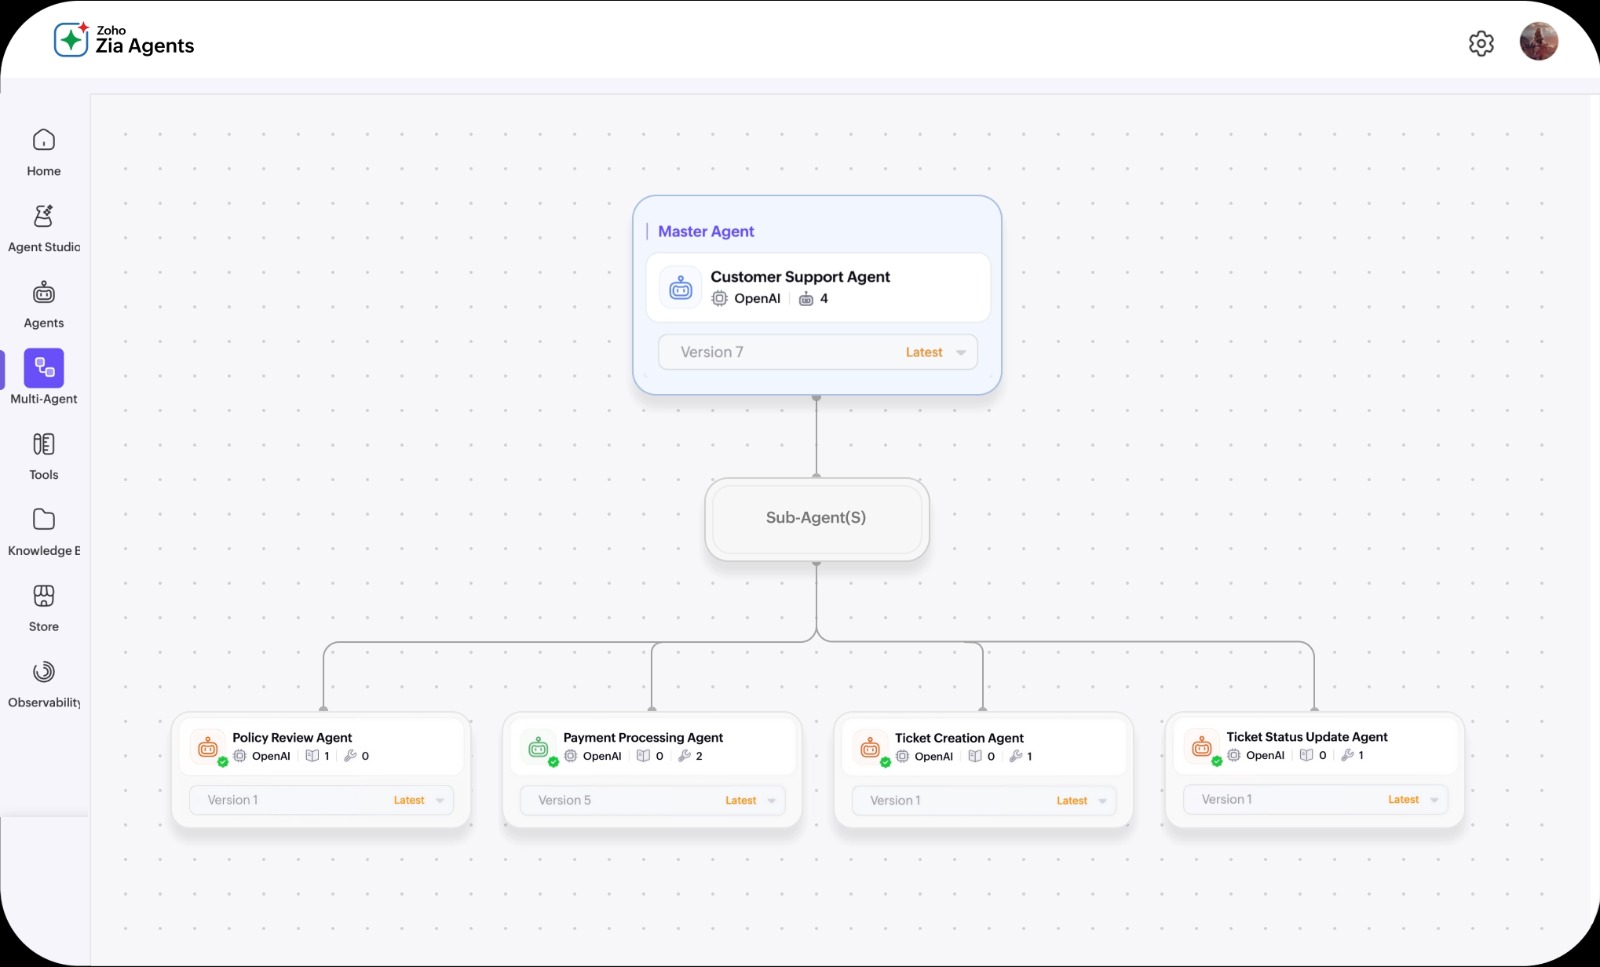Screen dimensions: 1600x967
Task: Open Agent Studio from the sidebar
Action: (x=44, y=216)
